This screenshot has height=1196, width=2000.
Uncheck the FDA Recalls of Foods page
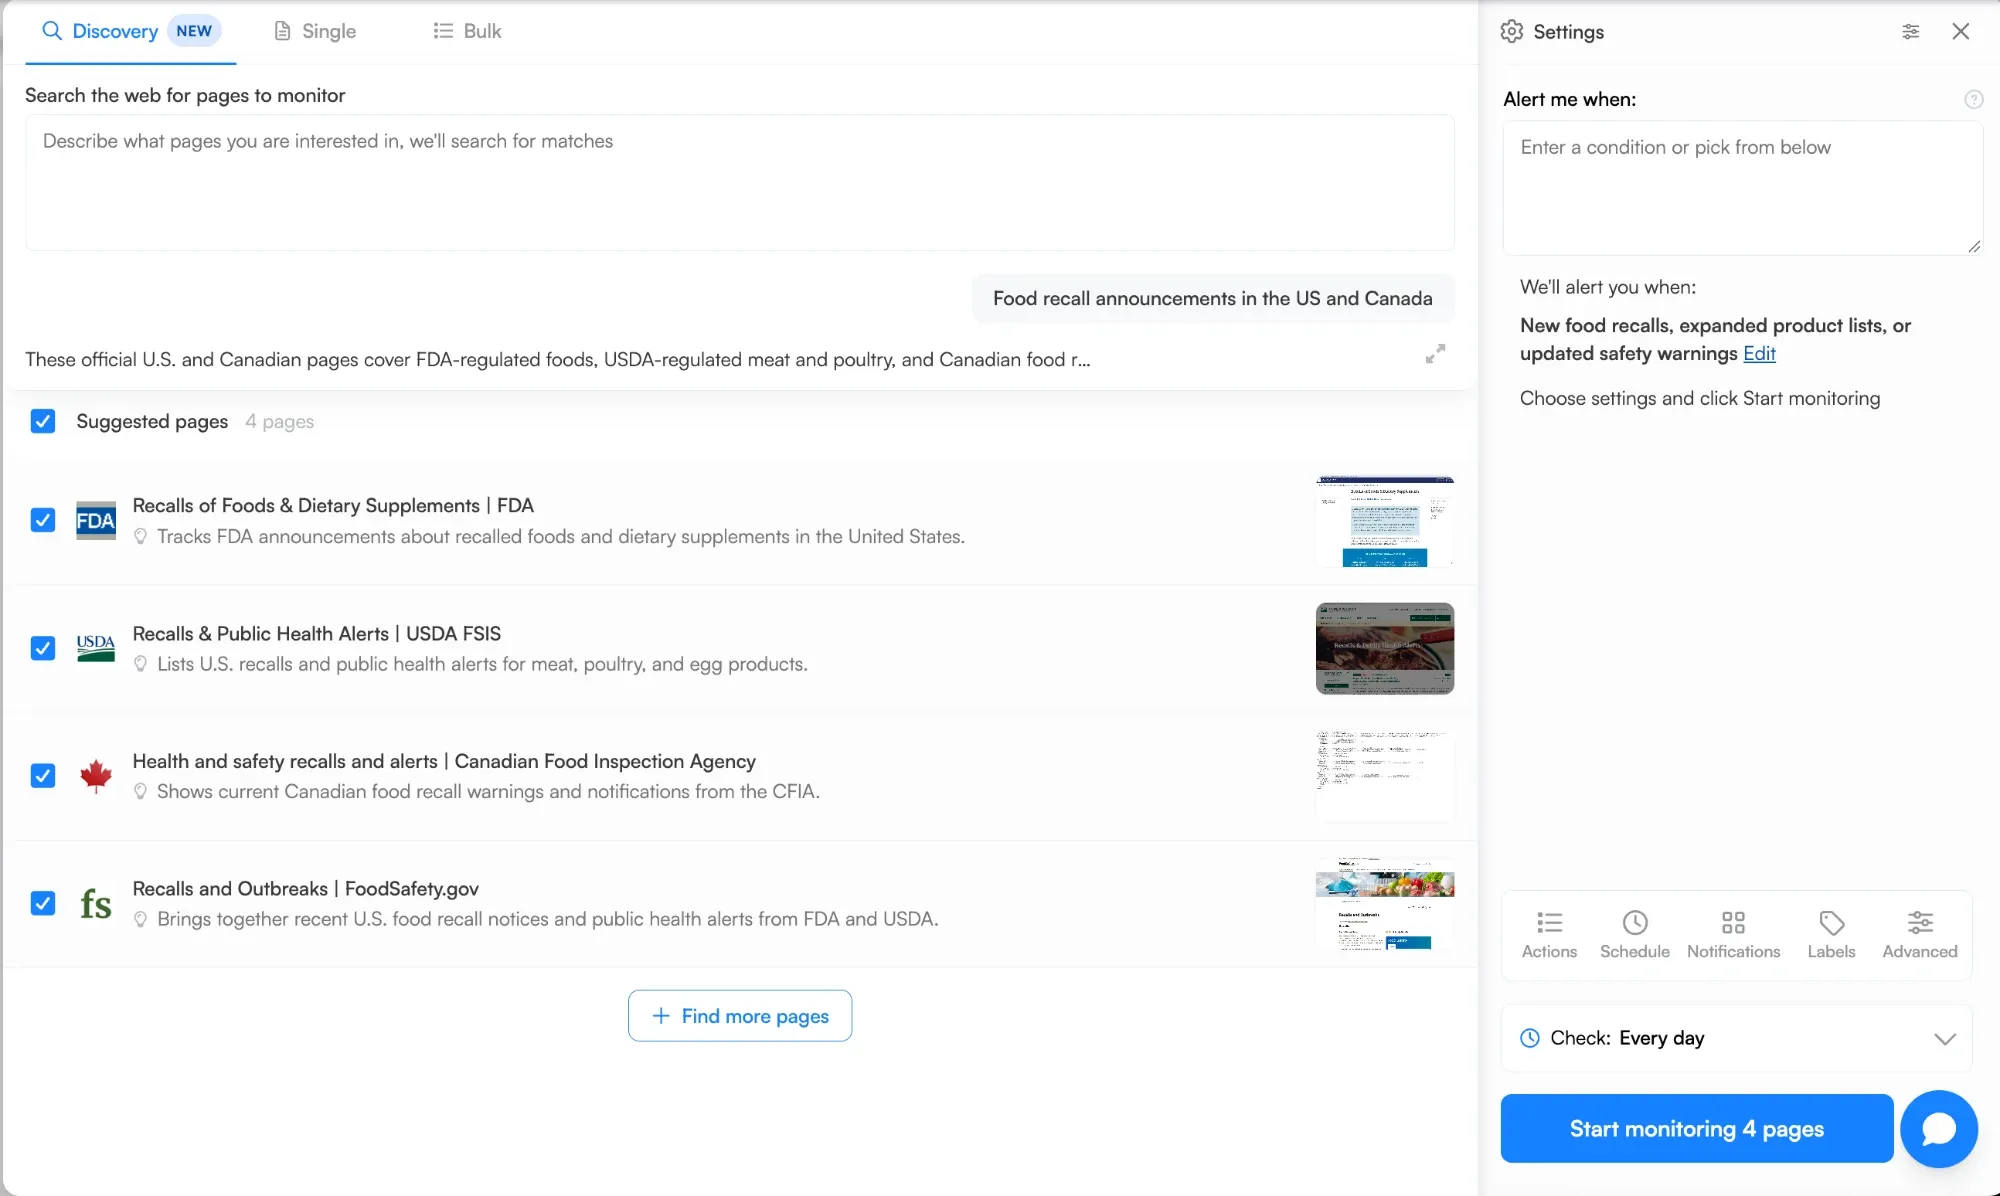(x=43, y=520)
